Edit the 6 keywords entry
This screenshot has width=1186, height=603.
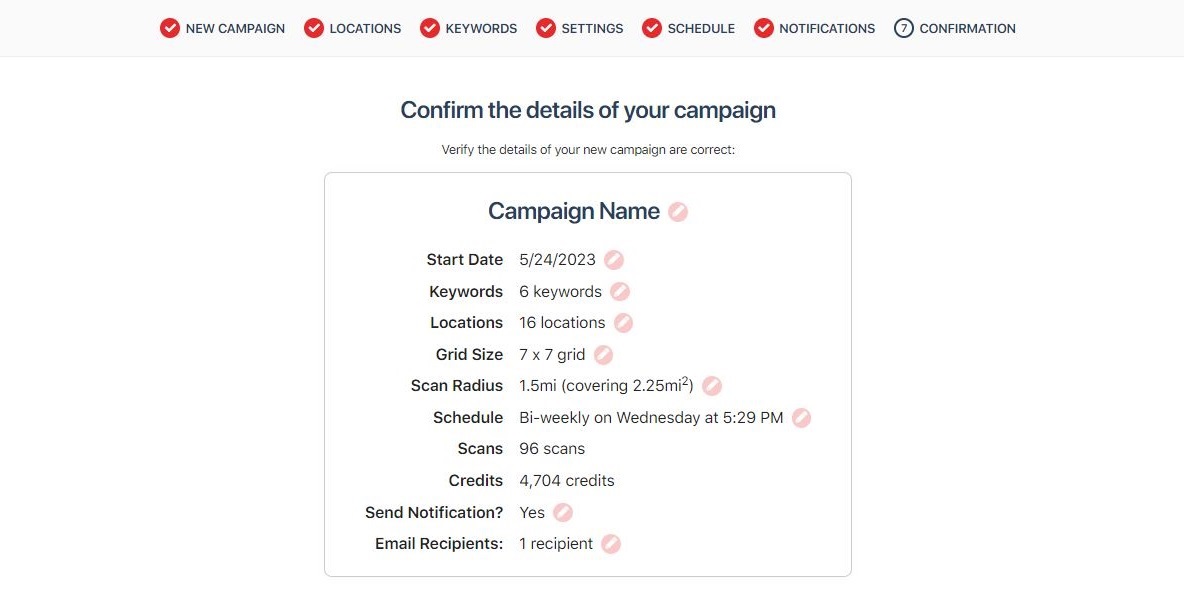[620, 292]
